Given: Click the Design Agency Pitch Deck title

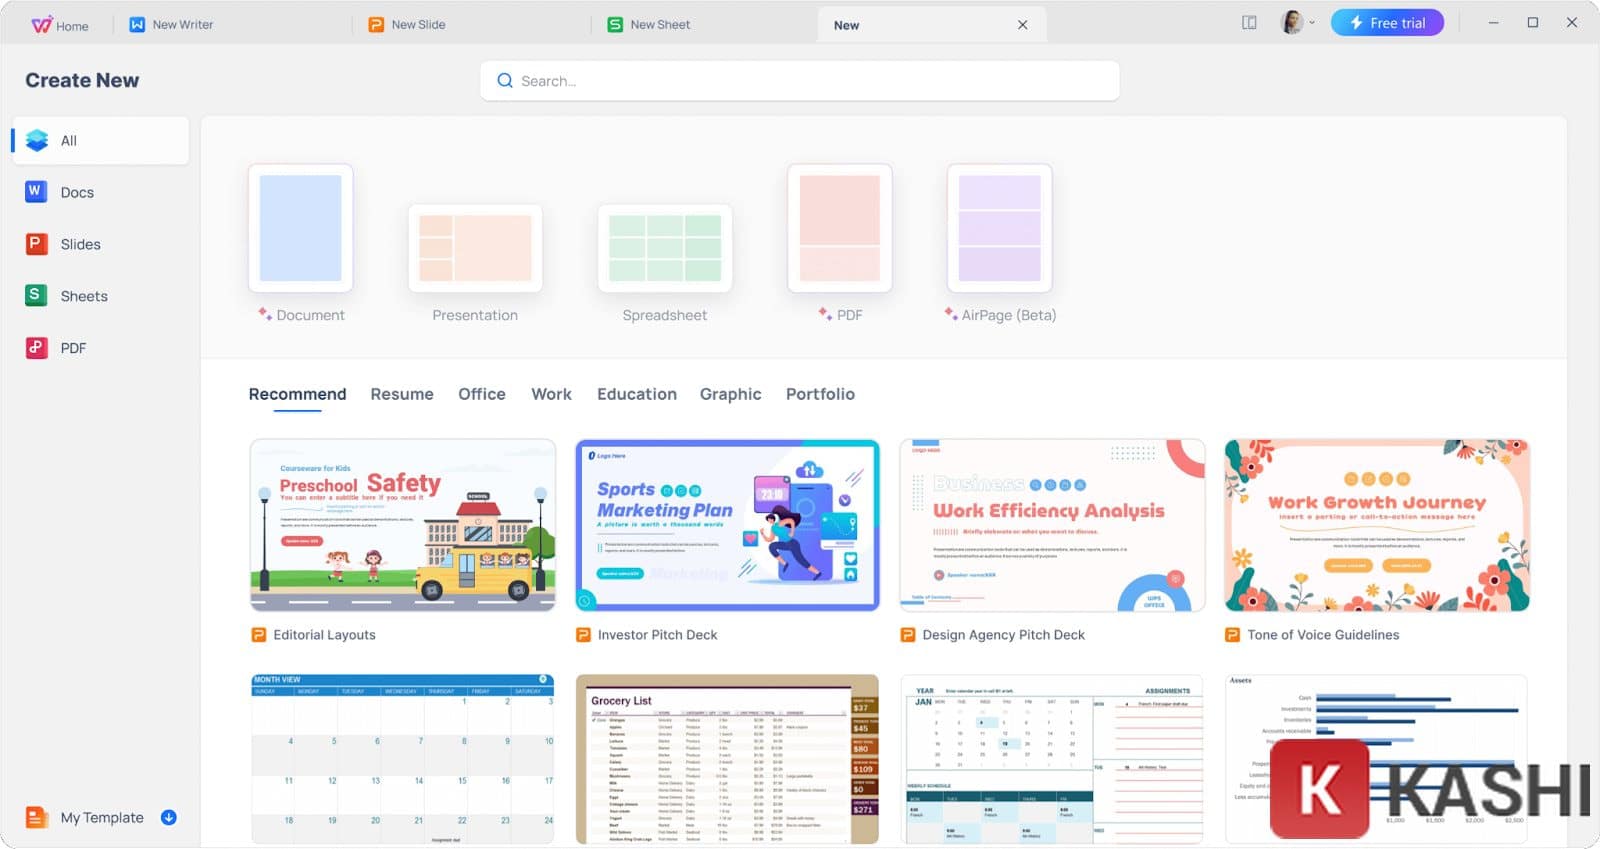Looking at the screenshot, I should coord(1003,635).
